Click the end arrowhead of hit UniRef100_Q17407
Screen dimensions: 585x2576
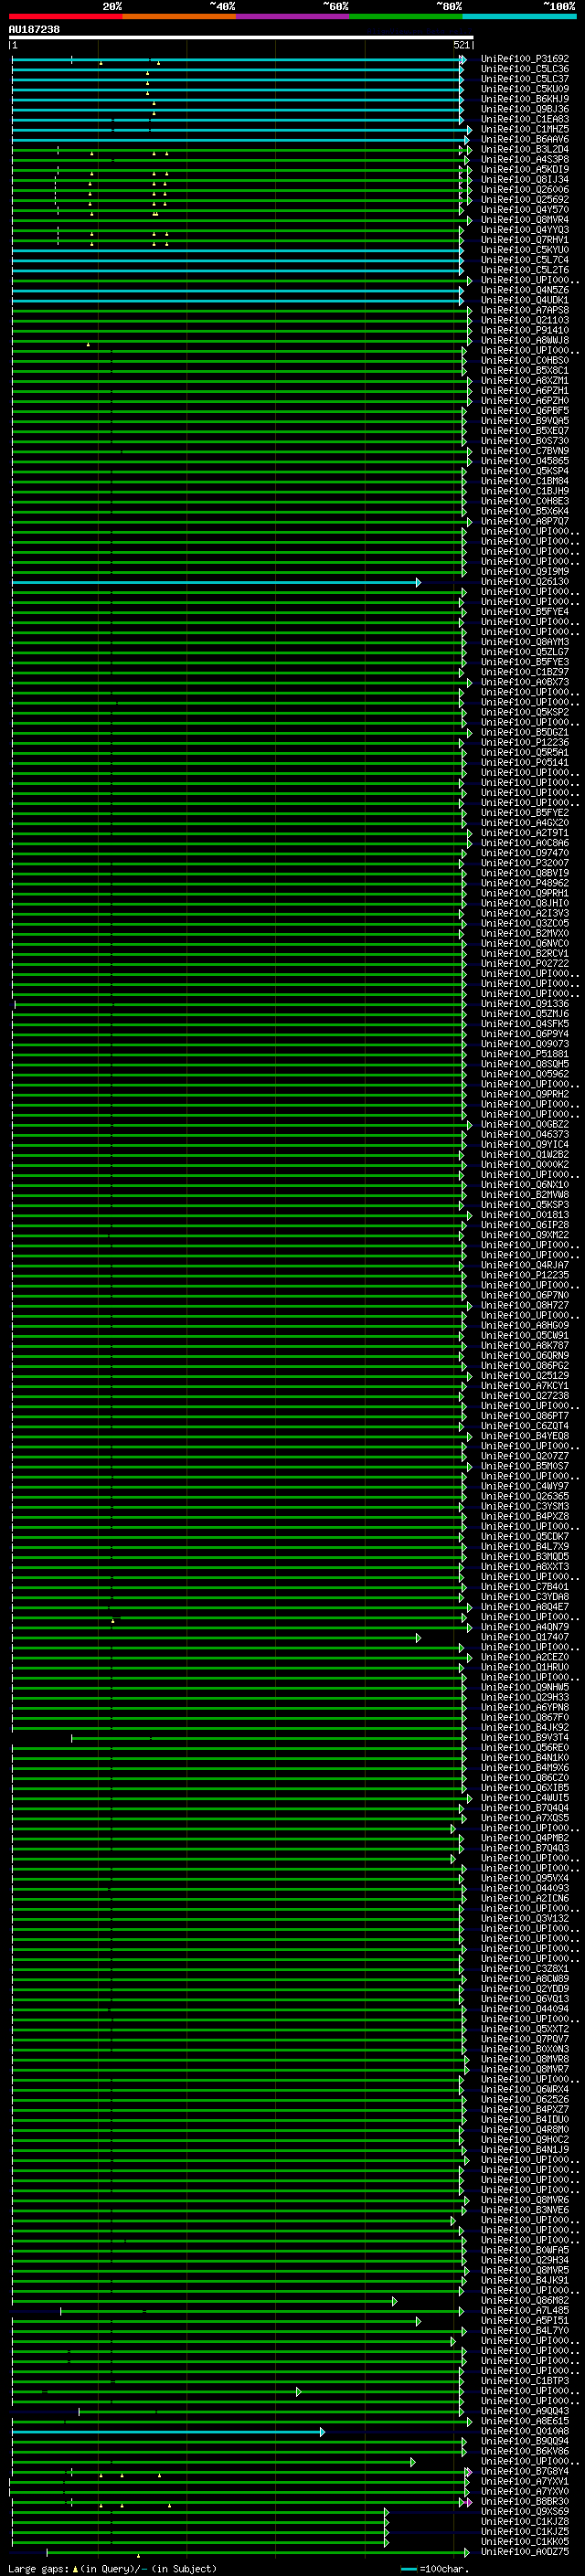point(418,1637)
